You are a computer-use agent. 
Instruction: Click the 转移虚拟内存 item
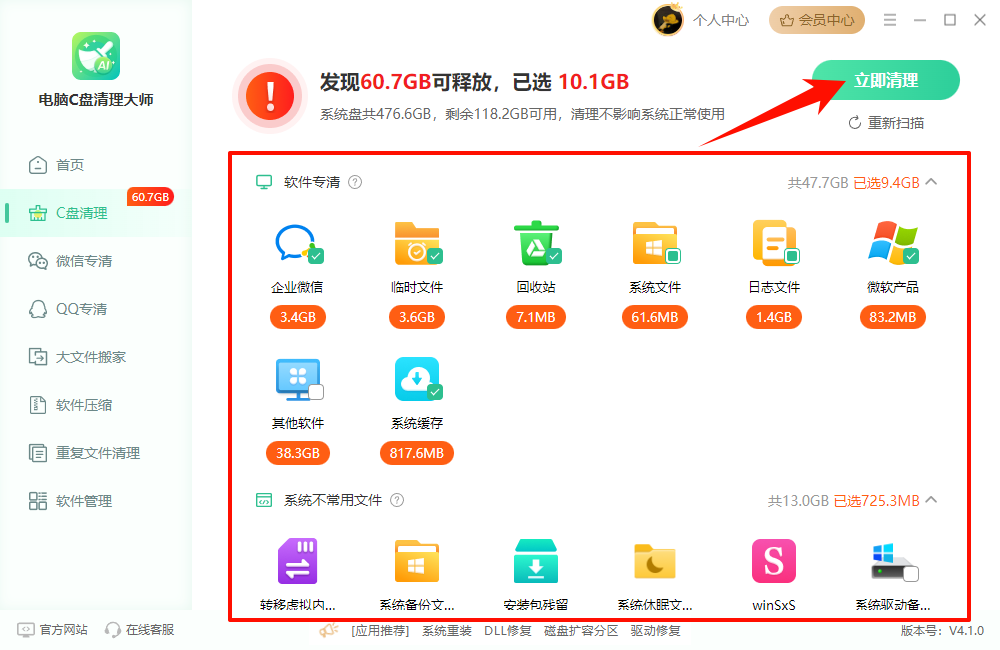click(x=298, y=560)
